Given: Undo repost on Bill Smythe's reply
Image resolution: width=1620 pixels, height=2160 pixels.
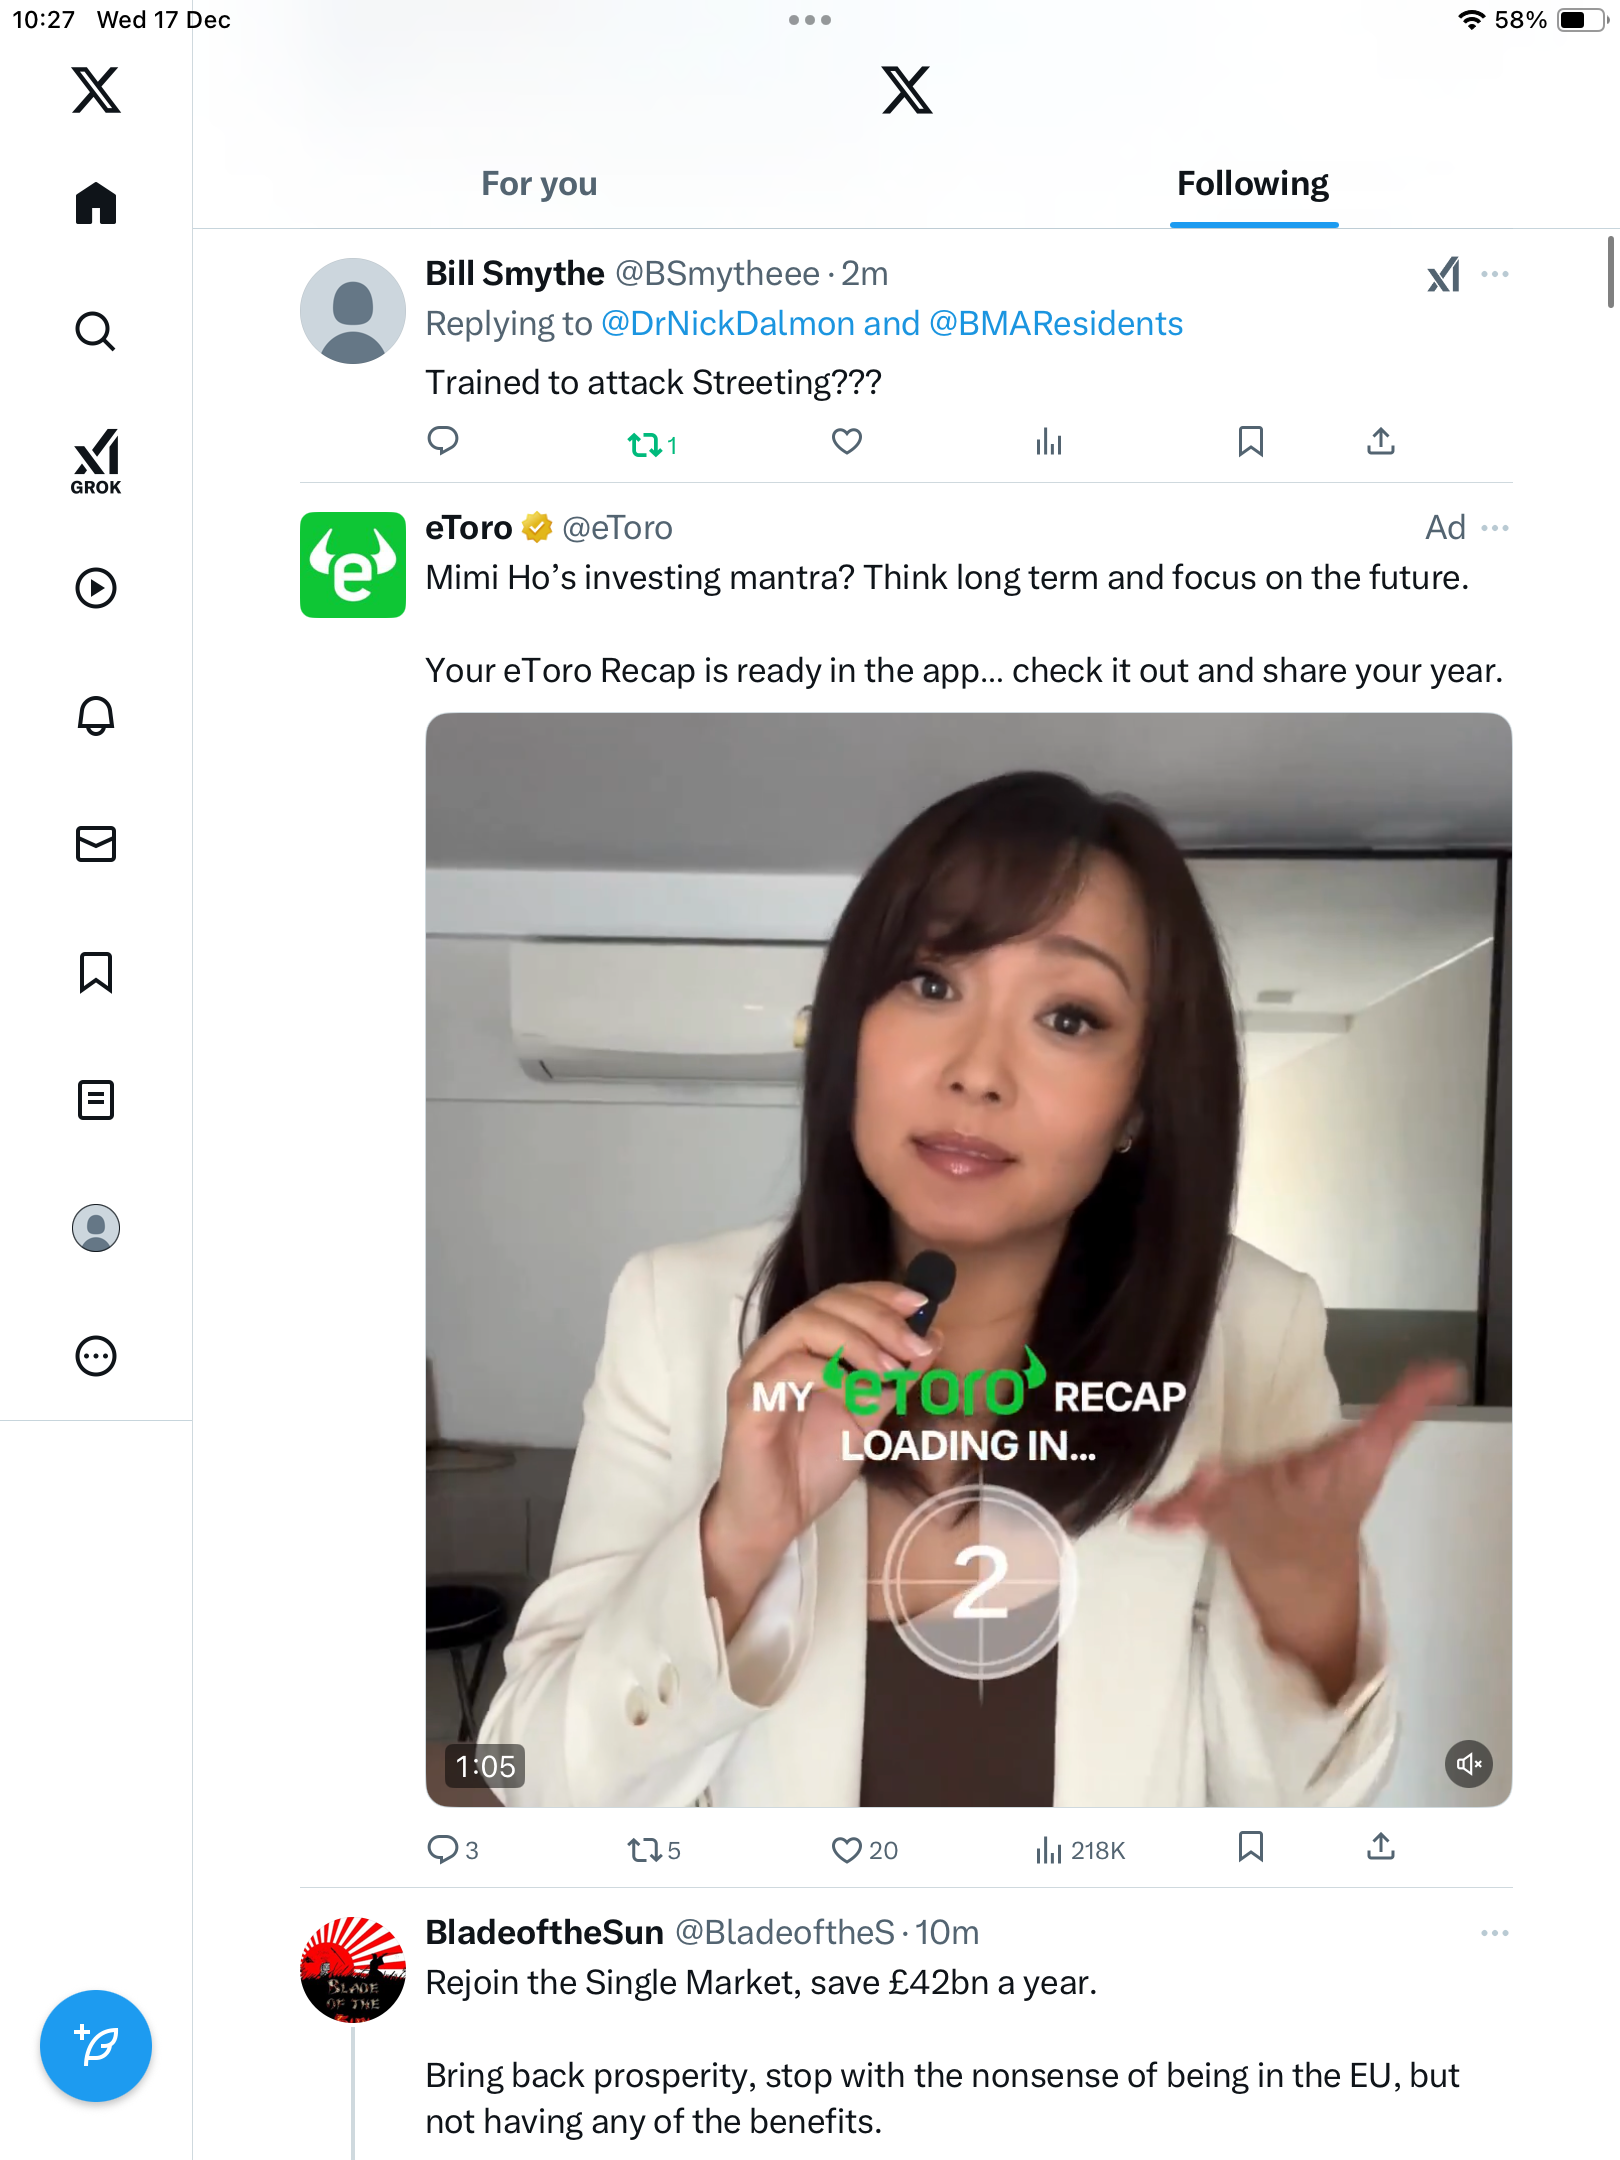Looking at the screenshot, I should 645,444.
